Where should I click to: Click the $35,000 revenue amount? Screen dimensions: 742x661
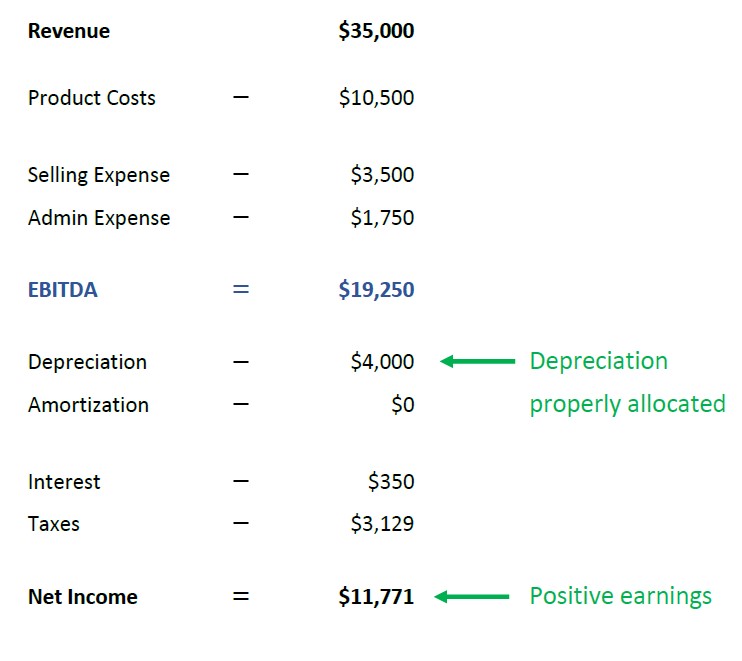pos(376,31)
